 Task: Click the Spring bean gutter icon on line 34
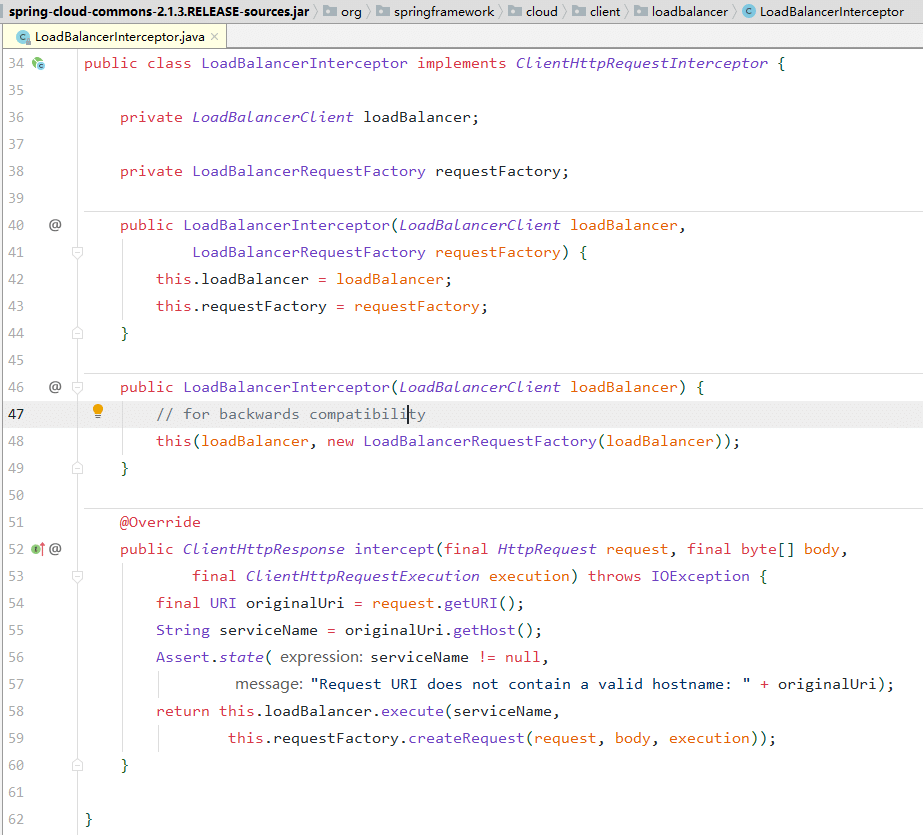[x=39, y=63]
